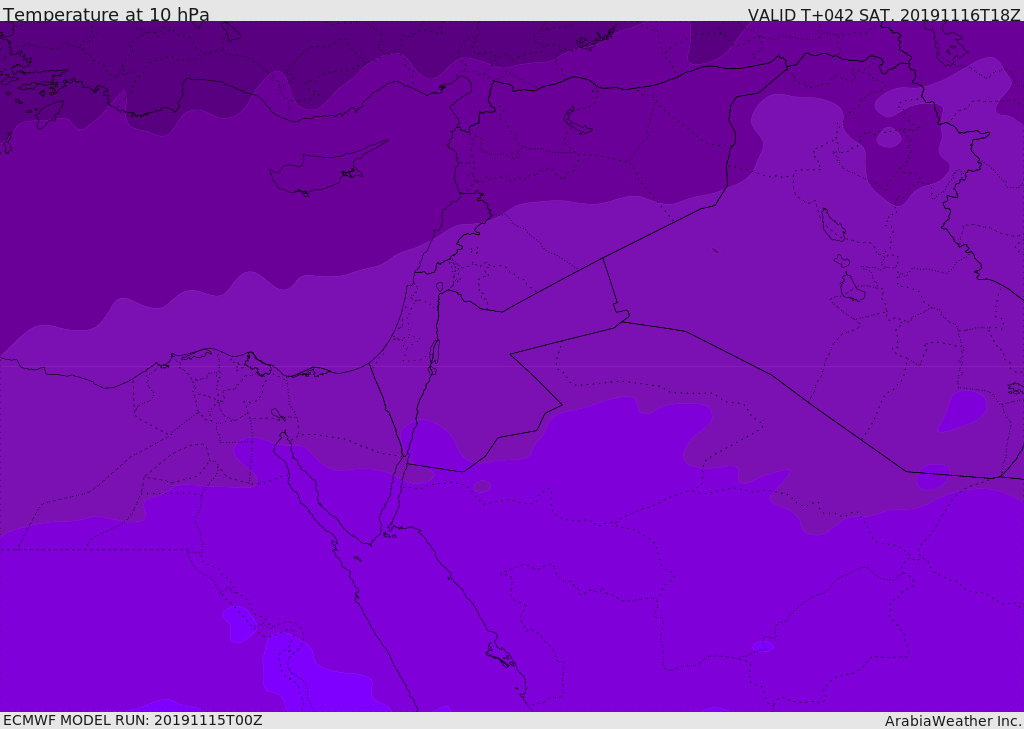Click the 'ECMWF MODEL RUN: 20191115T00Z' text

tap(133, 720)
